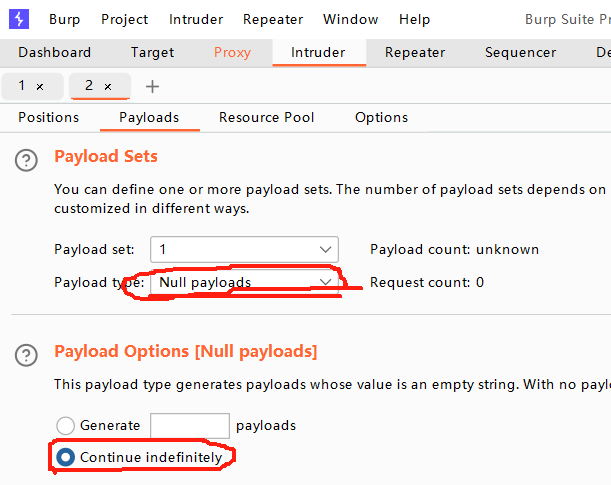The height and width of the screenshot is (485, 611).
Task: Go to the Repeater tool tab
Action: (x=415, y=53)
